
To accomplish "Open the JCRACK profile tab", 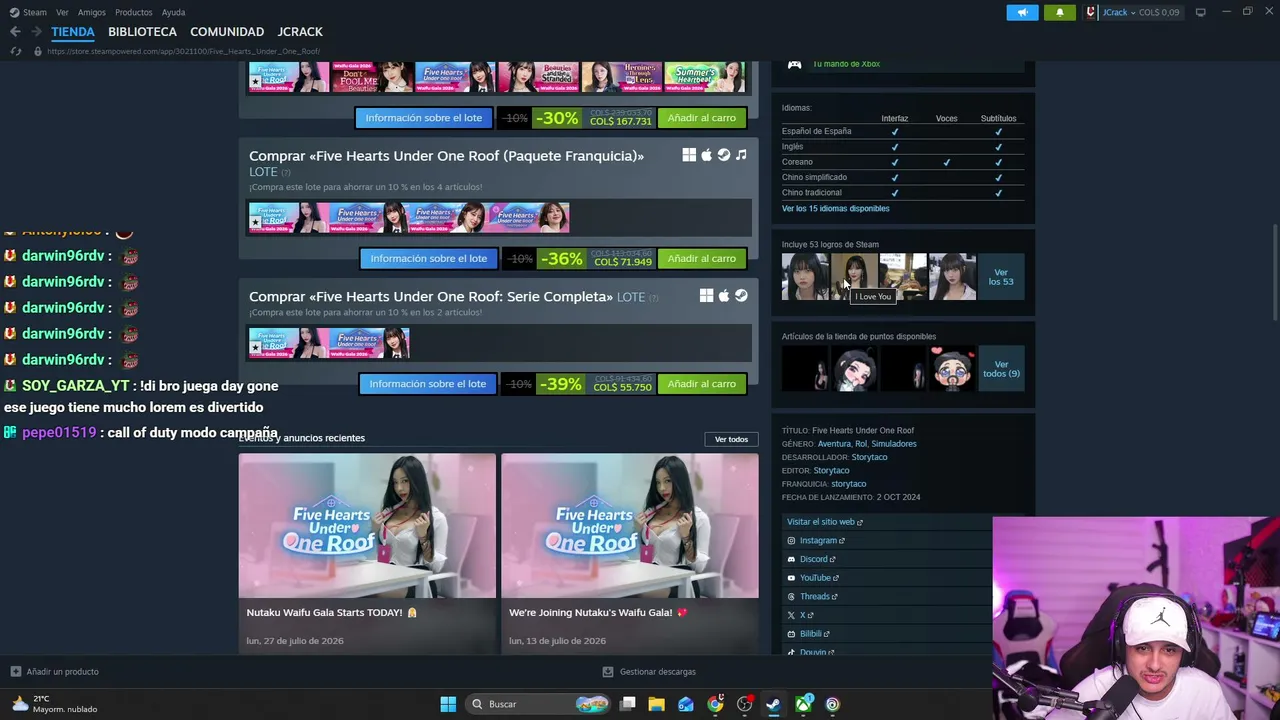I will [x=300, y=32].
